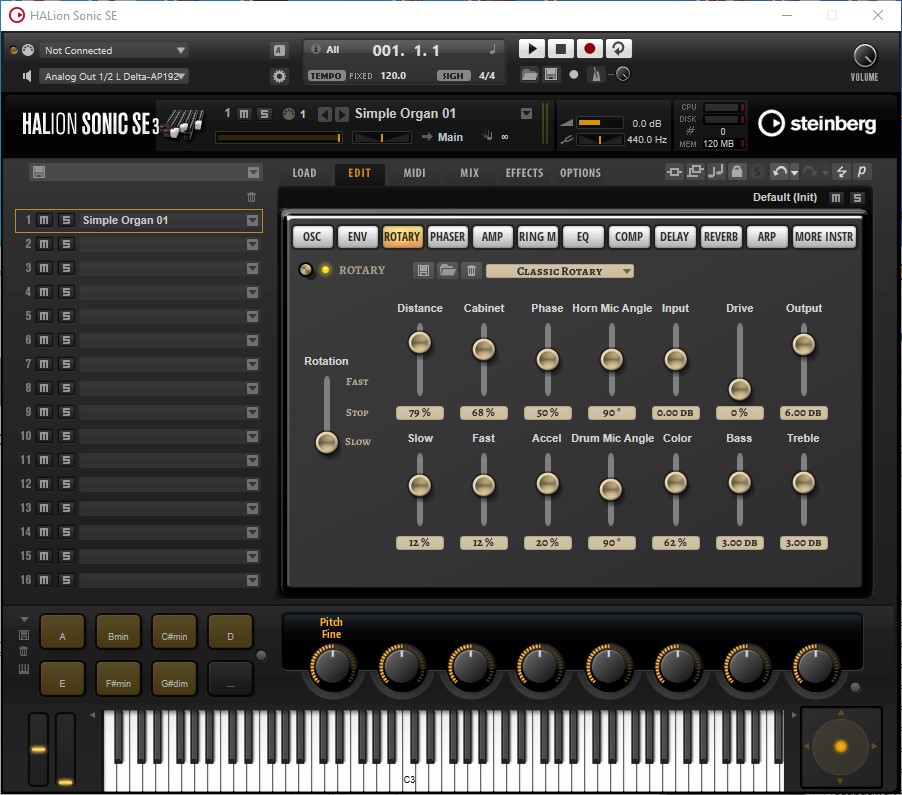
Task: Switch to the LOAD page
Action: [x=304, y=173]
